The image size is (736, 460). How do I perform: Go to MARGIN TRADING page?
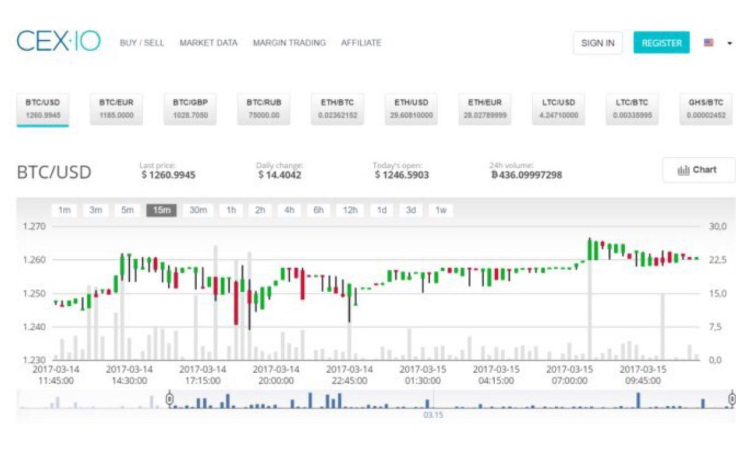289,43
